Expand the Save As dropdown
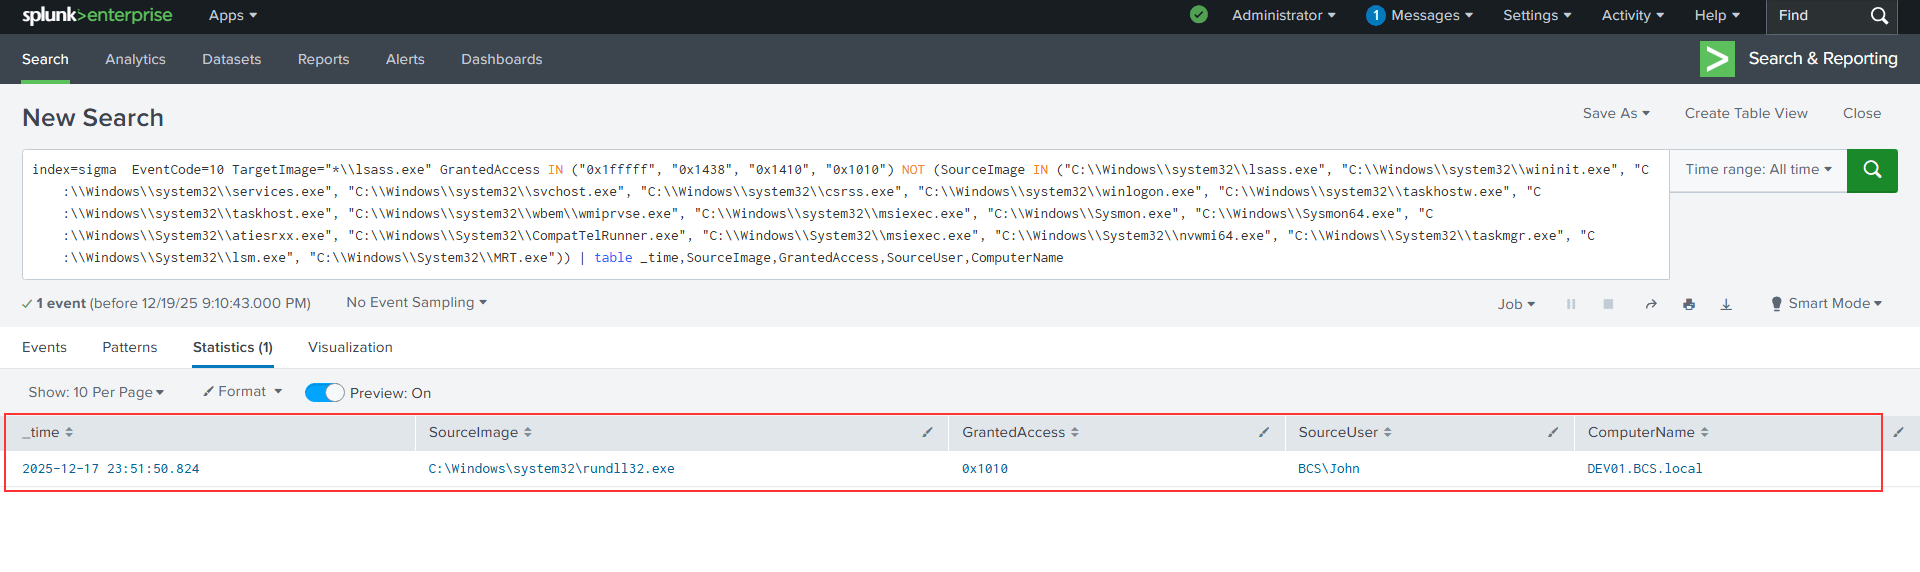Viewport: 1920px width, 572px height. [1616, 113]
